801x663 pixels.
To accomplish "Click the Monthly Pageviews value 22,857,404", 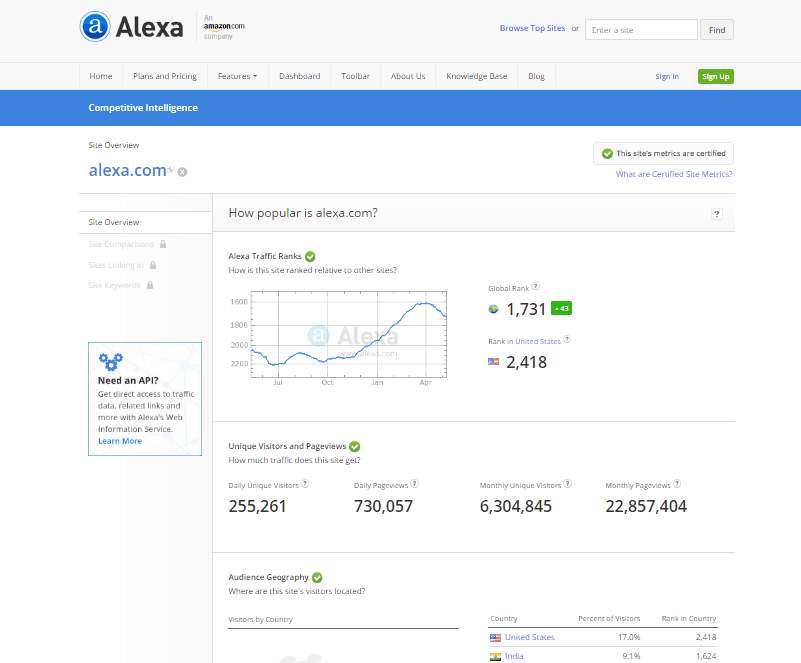I will click(x=646, y=506).
